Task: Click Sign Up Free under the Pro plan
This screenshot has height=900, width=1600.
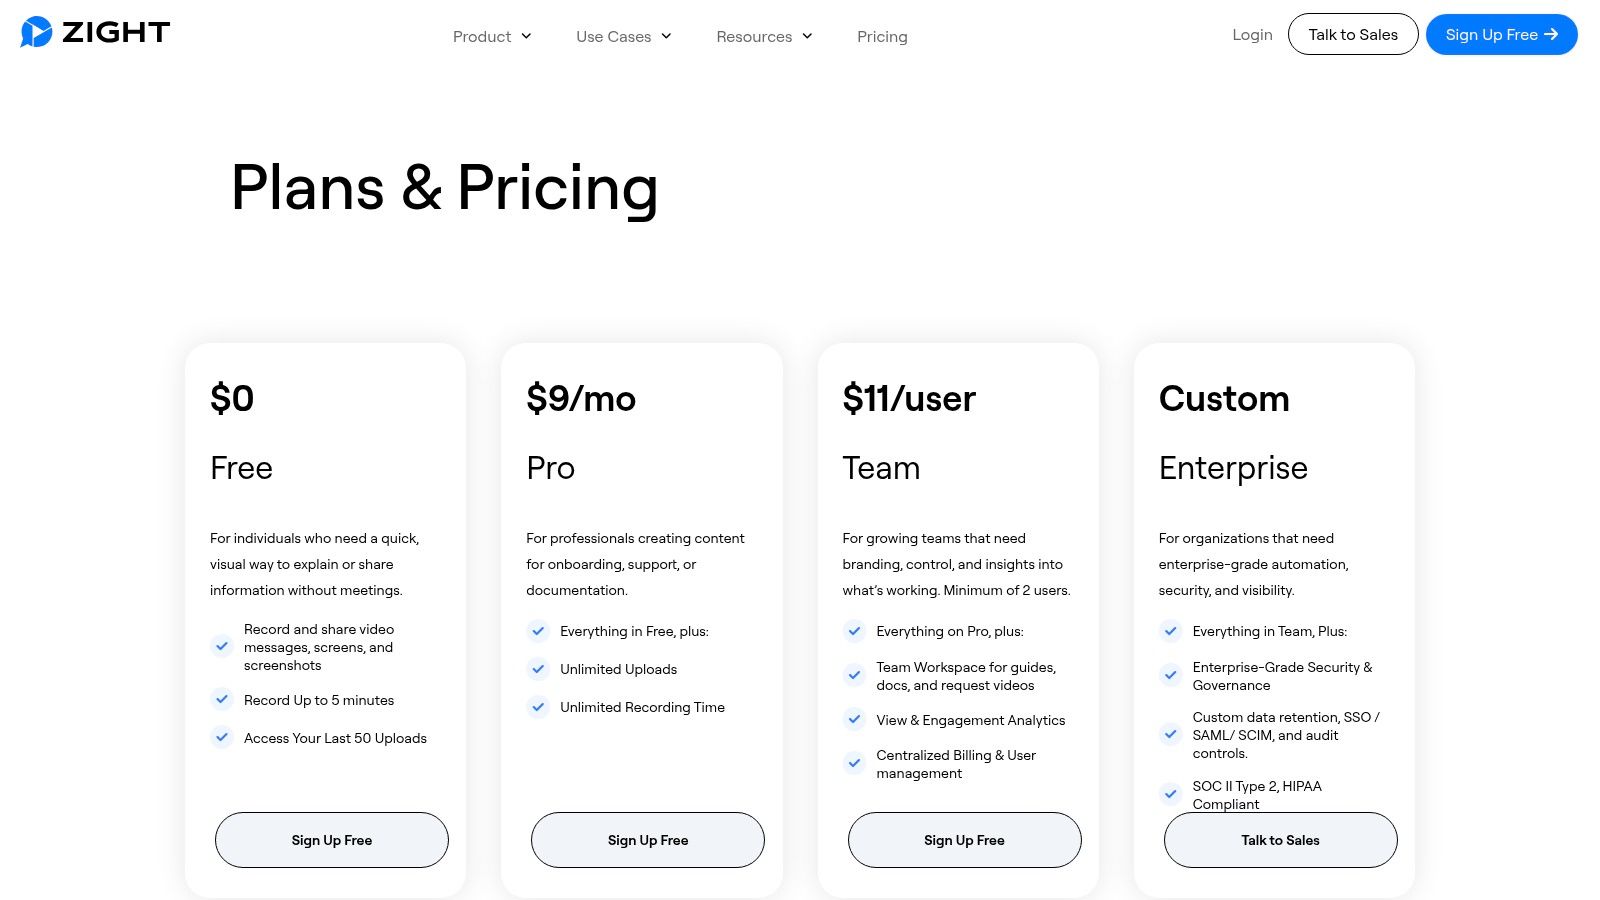Action: point(648,840)
